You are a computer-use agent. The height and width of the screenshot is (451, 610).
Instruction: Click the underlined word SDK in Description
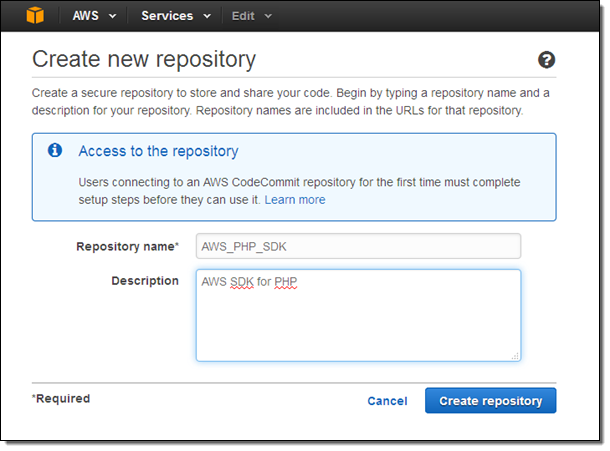coord(241,283)
